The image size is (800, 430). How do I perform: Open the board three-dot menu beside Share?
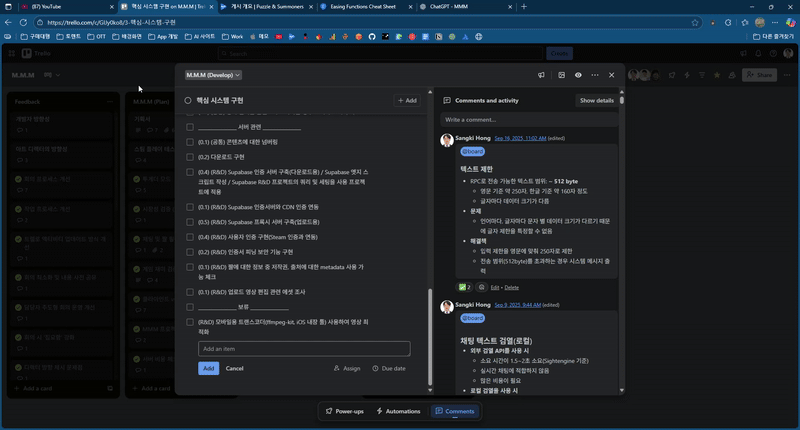pos(787,75)
